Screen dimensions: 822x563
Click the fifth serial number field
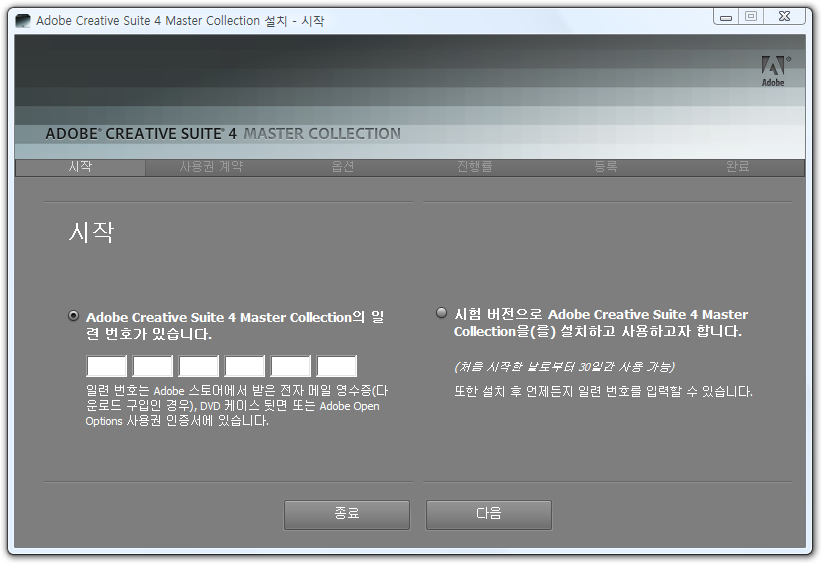[x=290, y=366]
